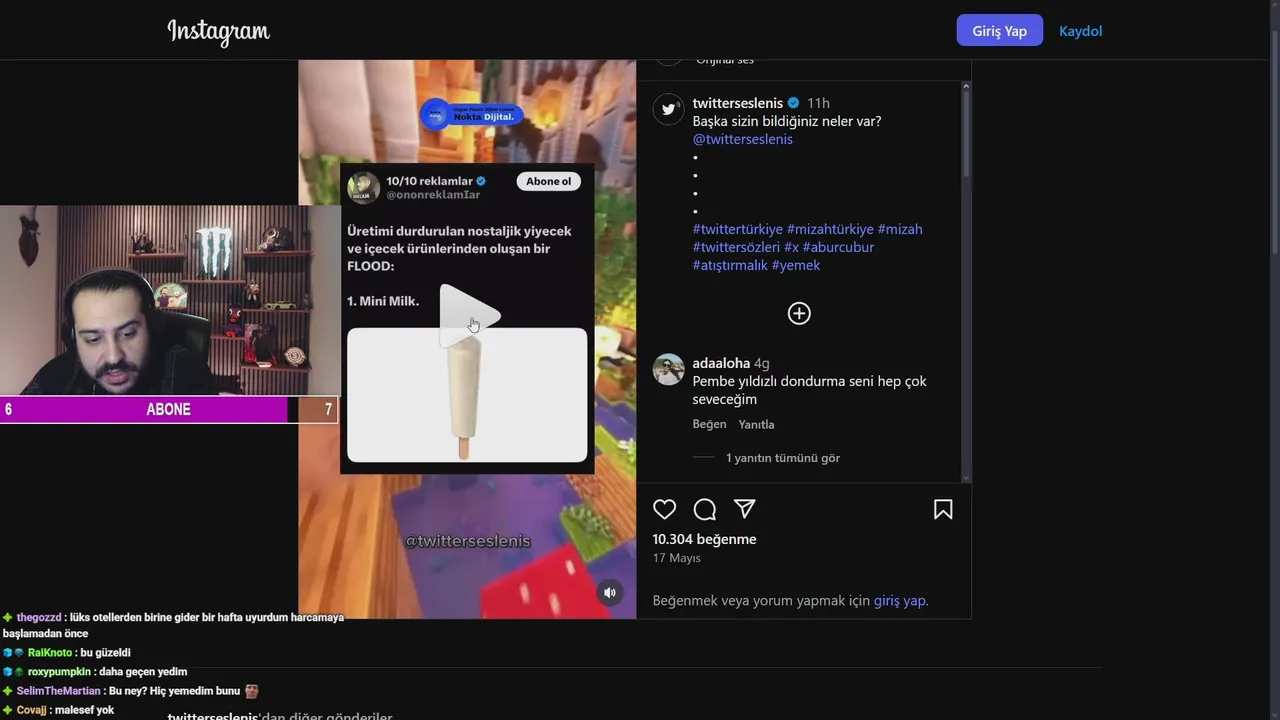Open adaaloha's profile picture
The image size is (1280, 720).
(668, 369)
